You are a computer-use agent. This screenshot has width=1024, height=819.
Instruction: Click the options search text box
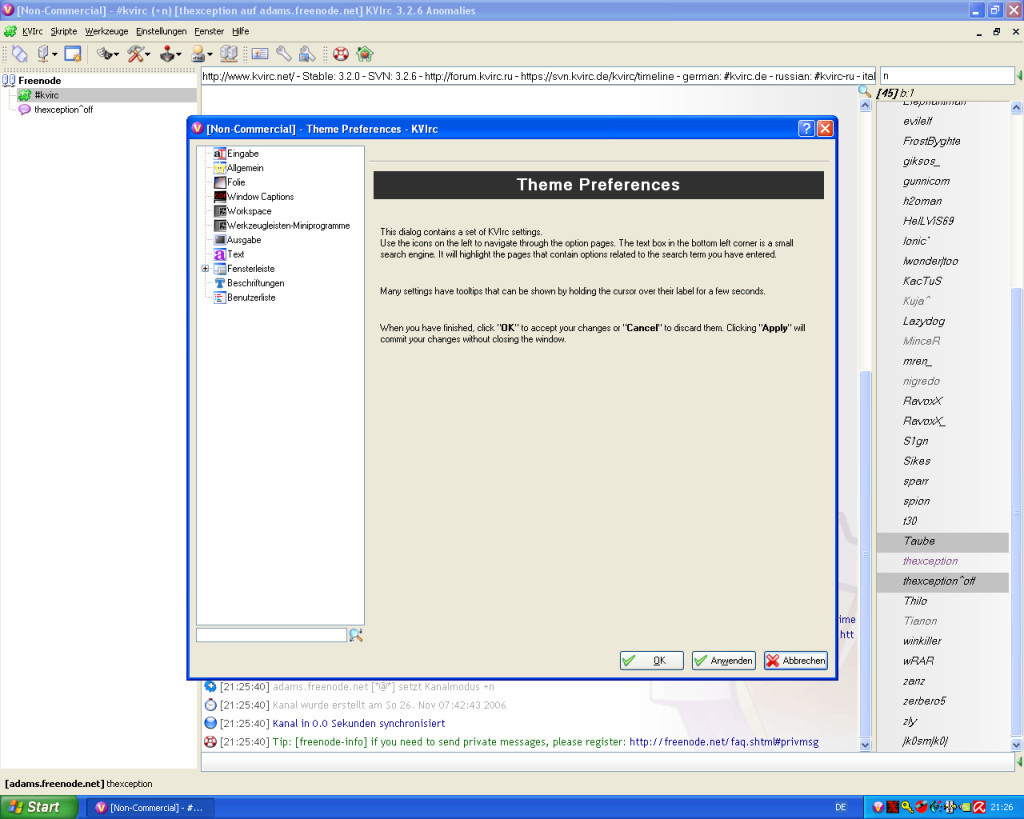tap(271, 635)
